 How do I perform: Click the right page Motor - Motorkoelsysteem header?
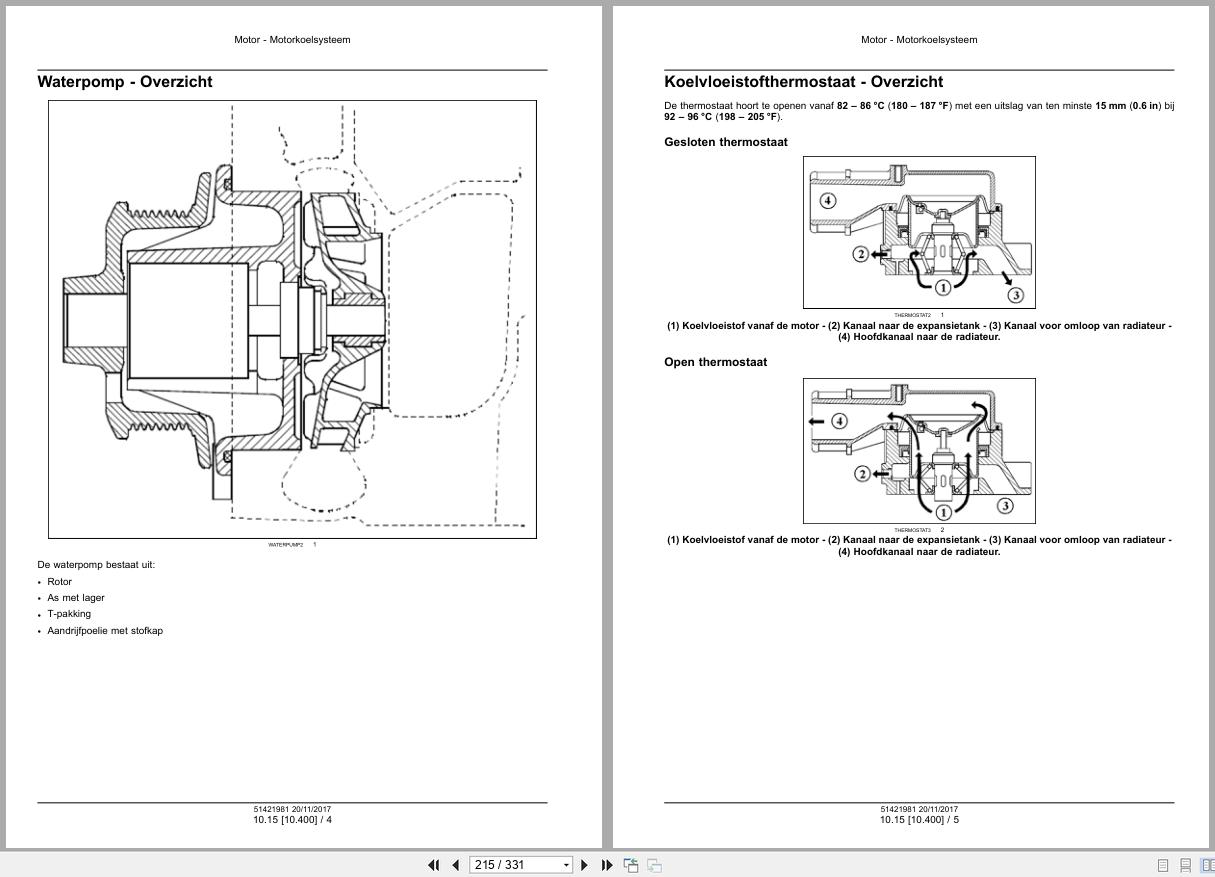(919, 40)
